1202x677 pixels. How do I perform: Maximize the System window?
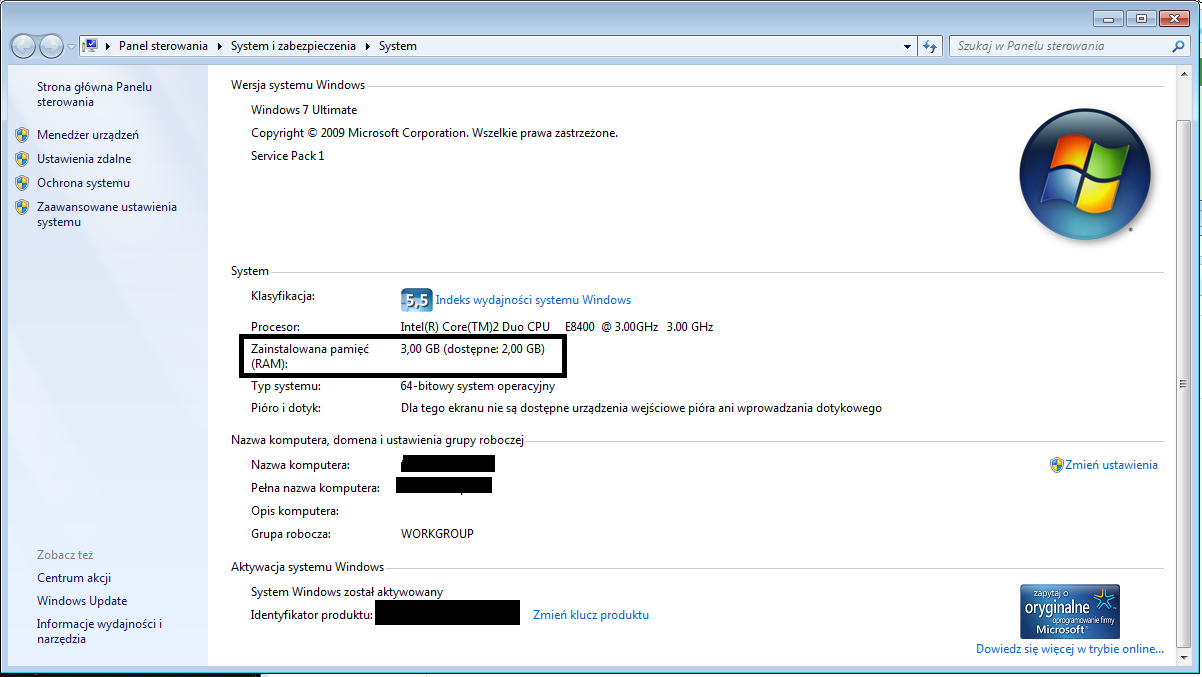click(1141, 17)
